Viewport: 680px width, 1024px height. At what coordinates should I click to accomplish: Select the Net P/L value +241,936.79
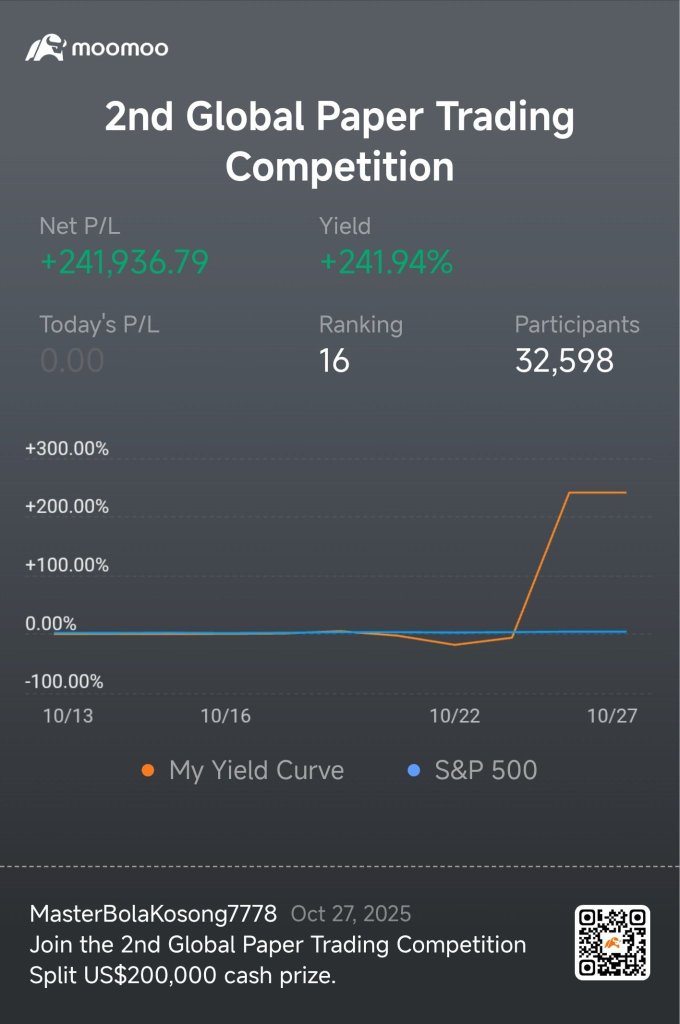[124, 262]
